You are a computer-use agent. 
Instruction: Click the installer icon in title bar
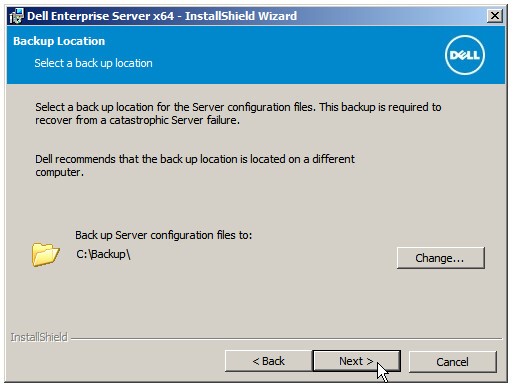coord(16,16)
